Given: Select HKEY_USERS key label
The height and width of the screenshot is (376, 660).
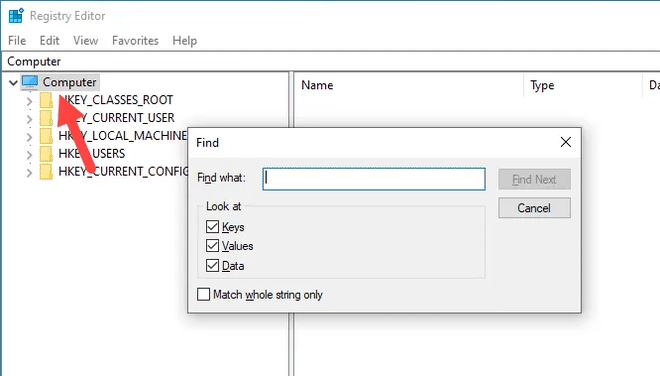Looking at the screenshot, I should click(x=92, y=154).
